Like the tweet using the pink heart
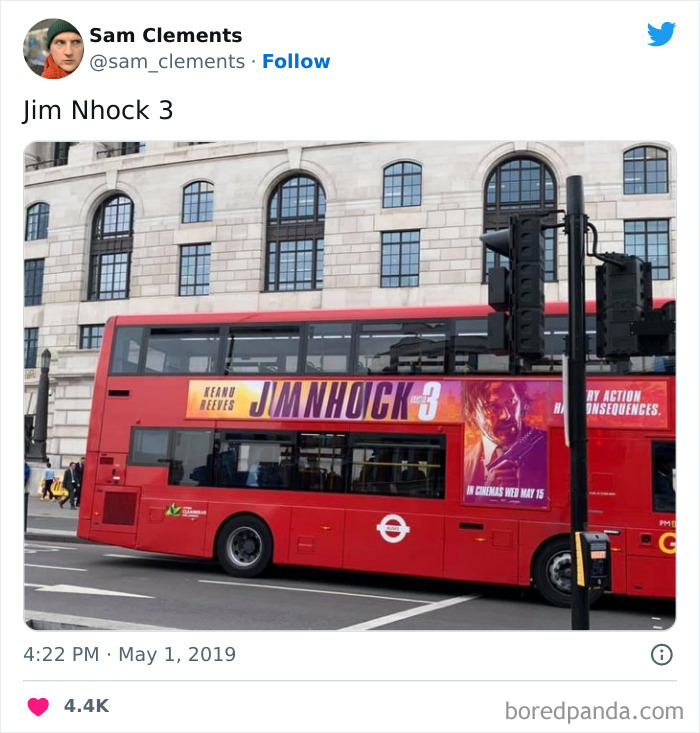 click(38, 706)
